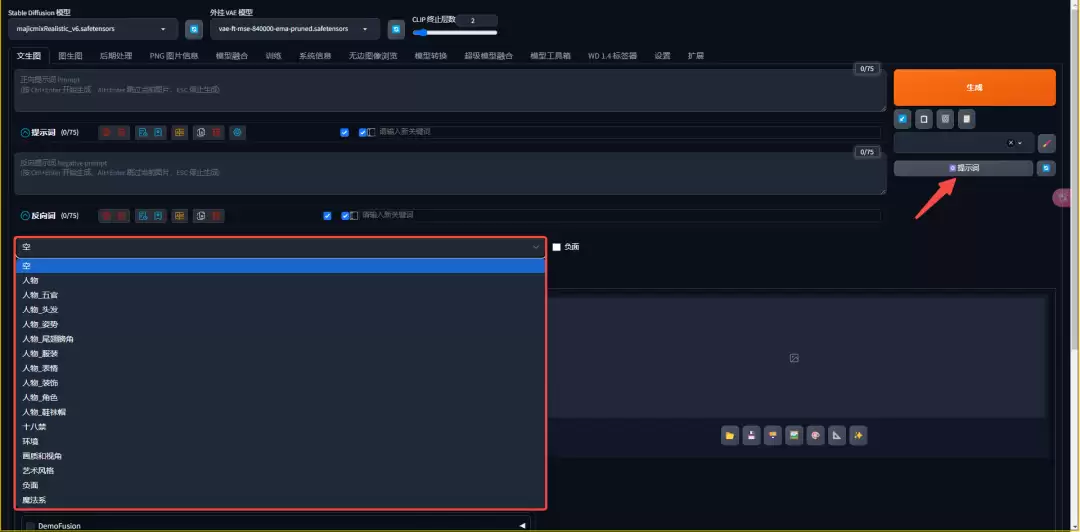Viewport: 1080px width, 532px height.
Task: Click the orange 生成 button
Action: 974,87
